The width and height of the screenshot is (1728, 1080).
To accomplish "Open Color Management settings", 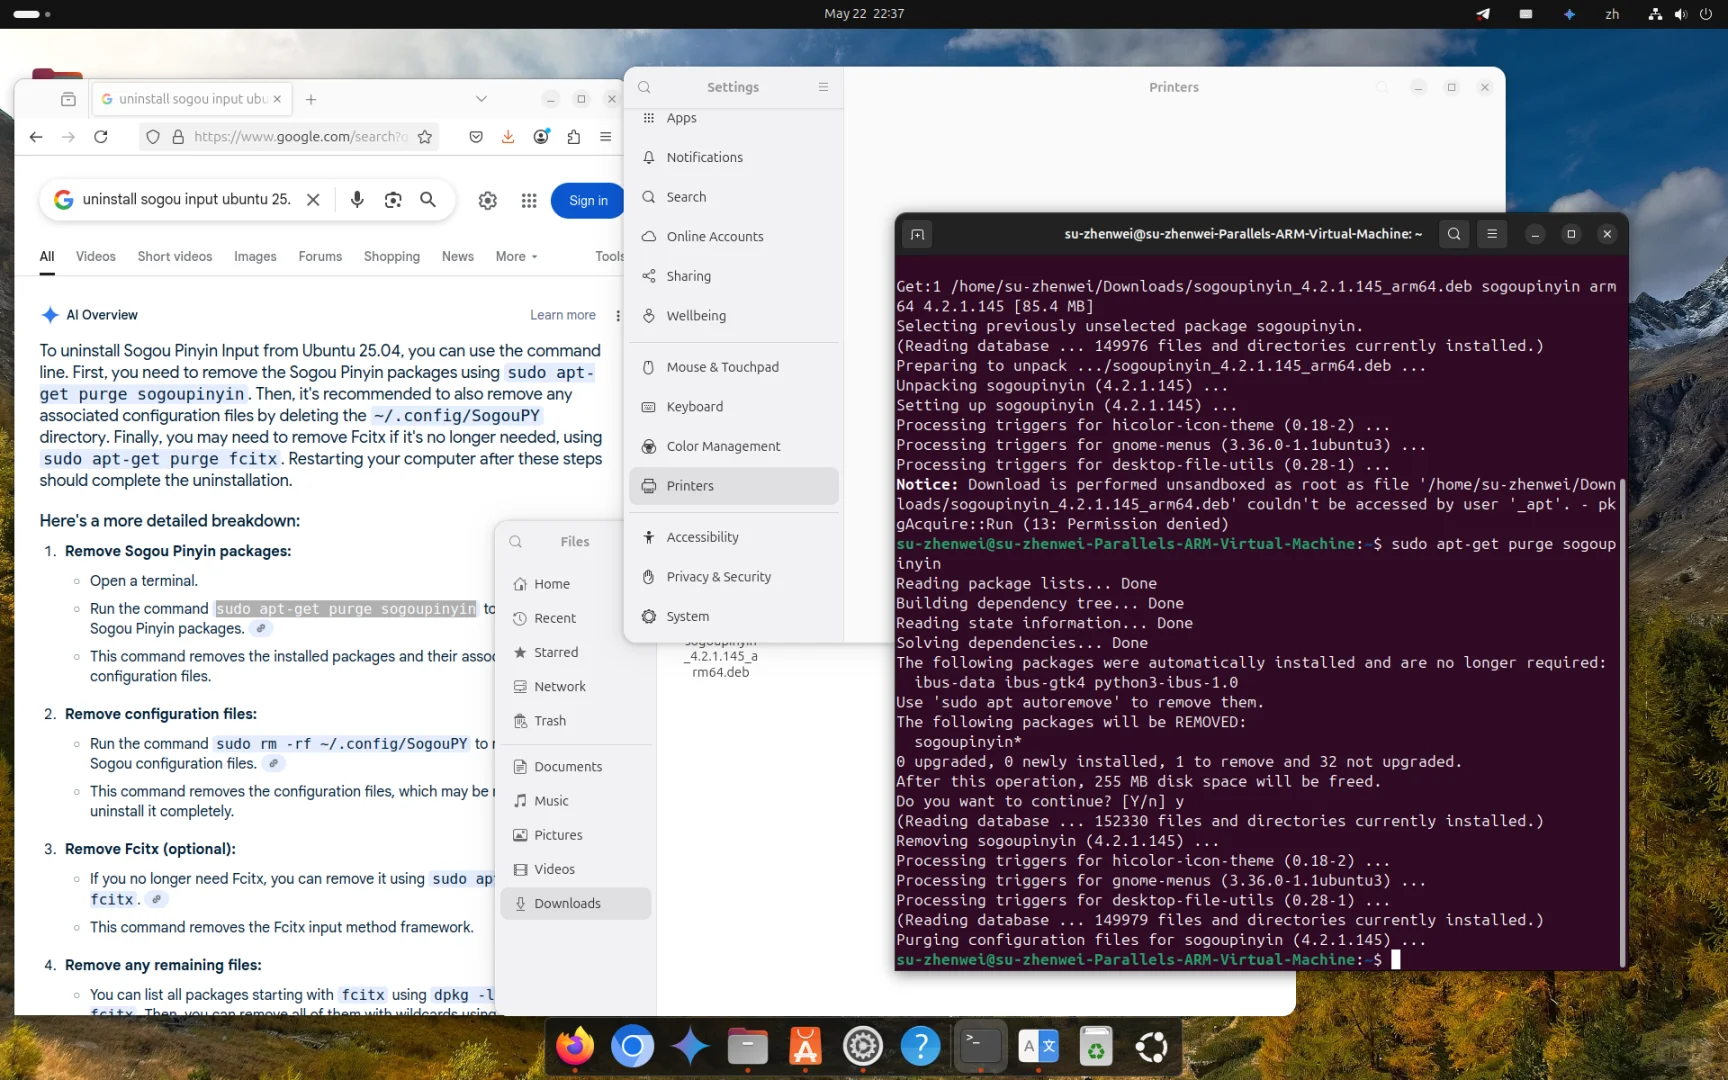I will (x=723, y=446).
